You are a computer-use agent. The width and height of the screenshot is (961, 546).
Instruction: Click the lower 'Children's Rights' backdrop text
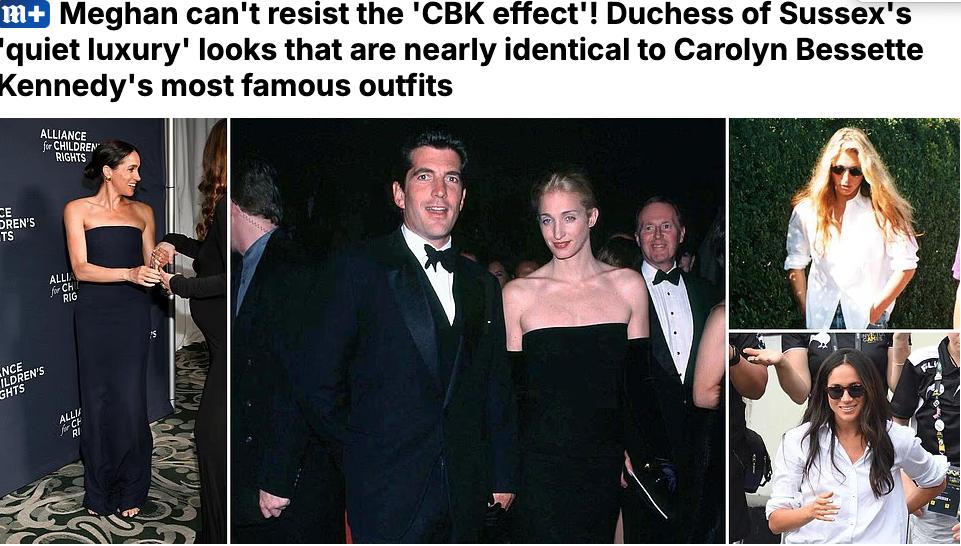22,380
